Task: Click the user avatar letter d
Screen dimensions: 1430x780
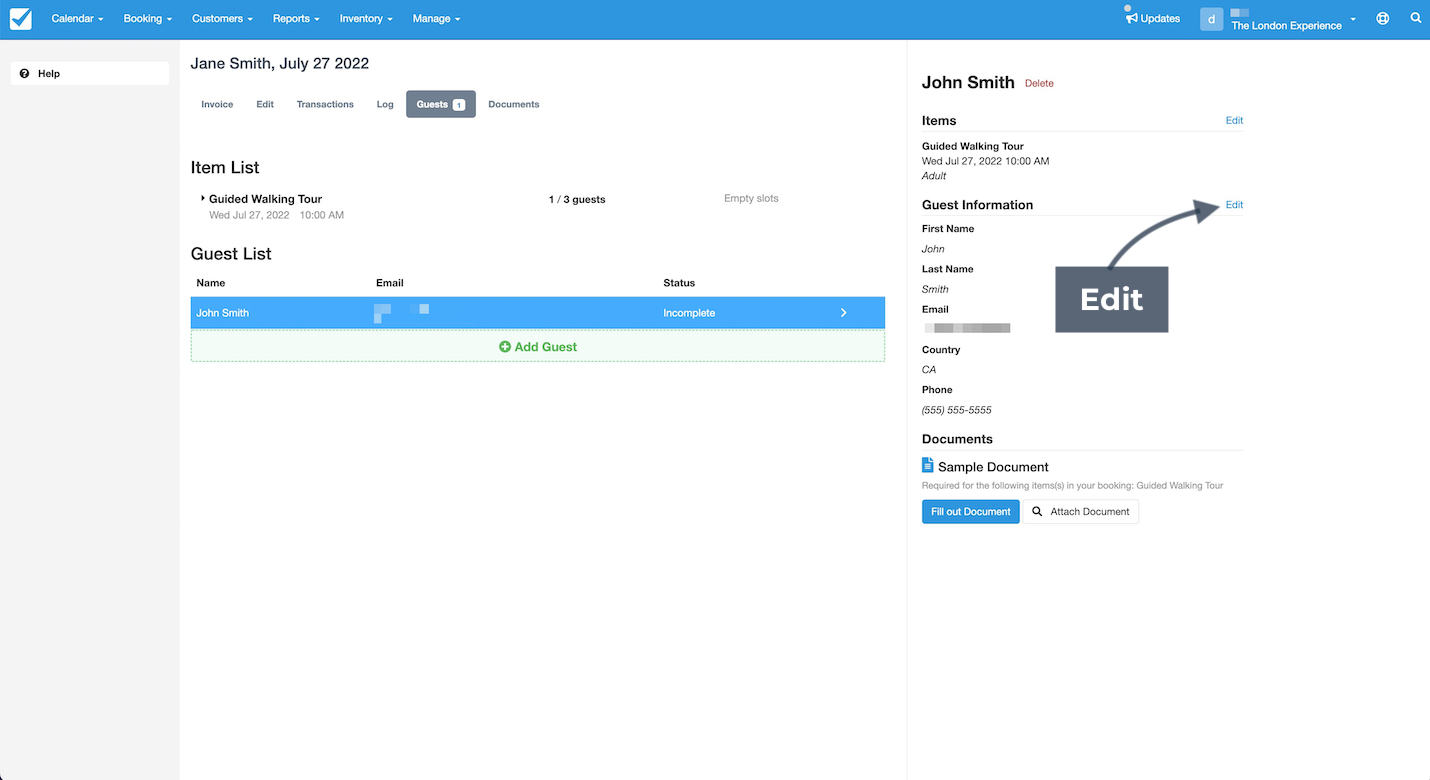Action: click(1211, 19)
